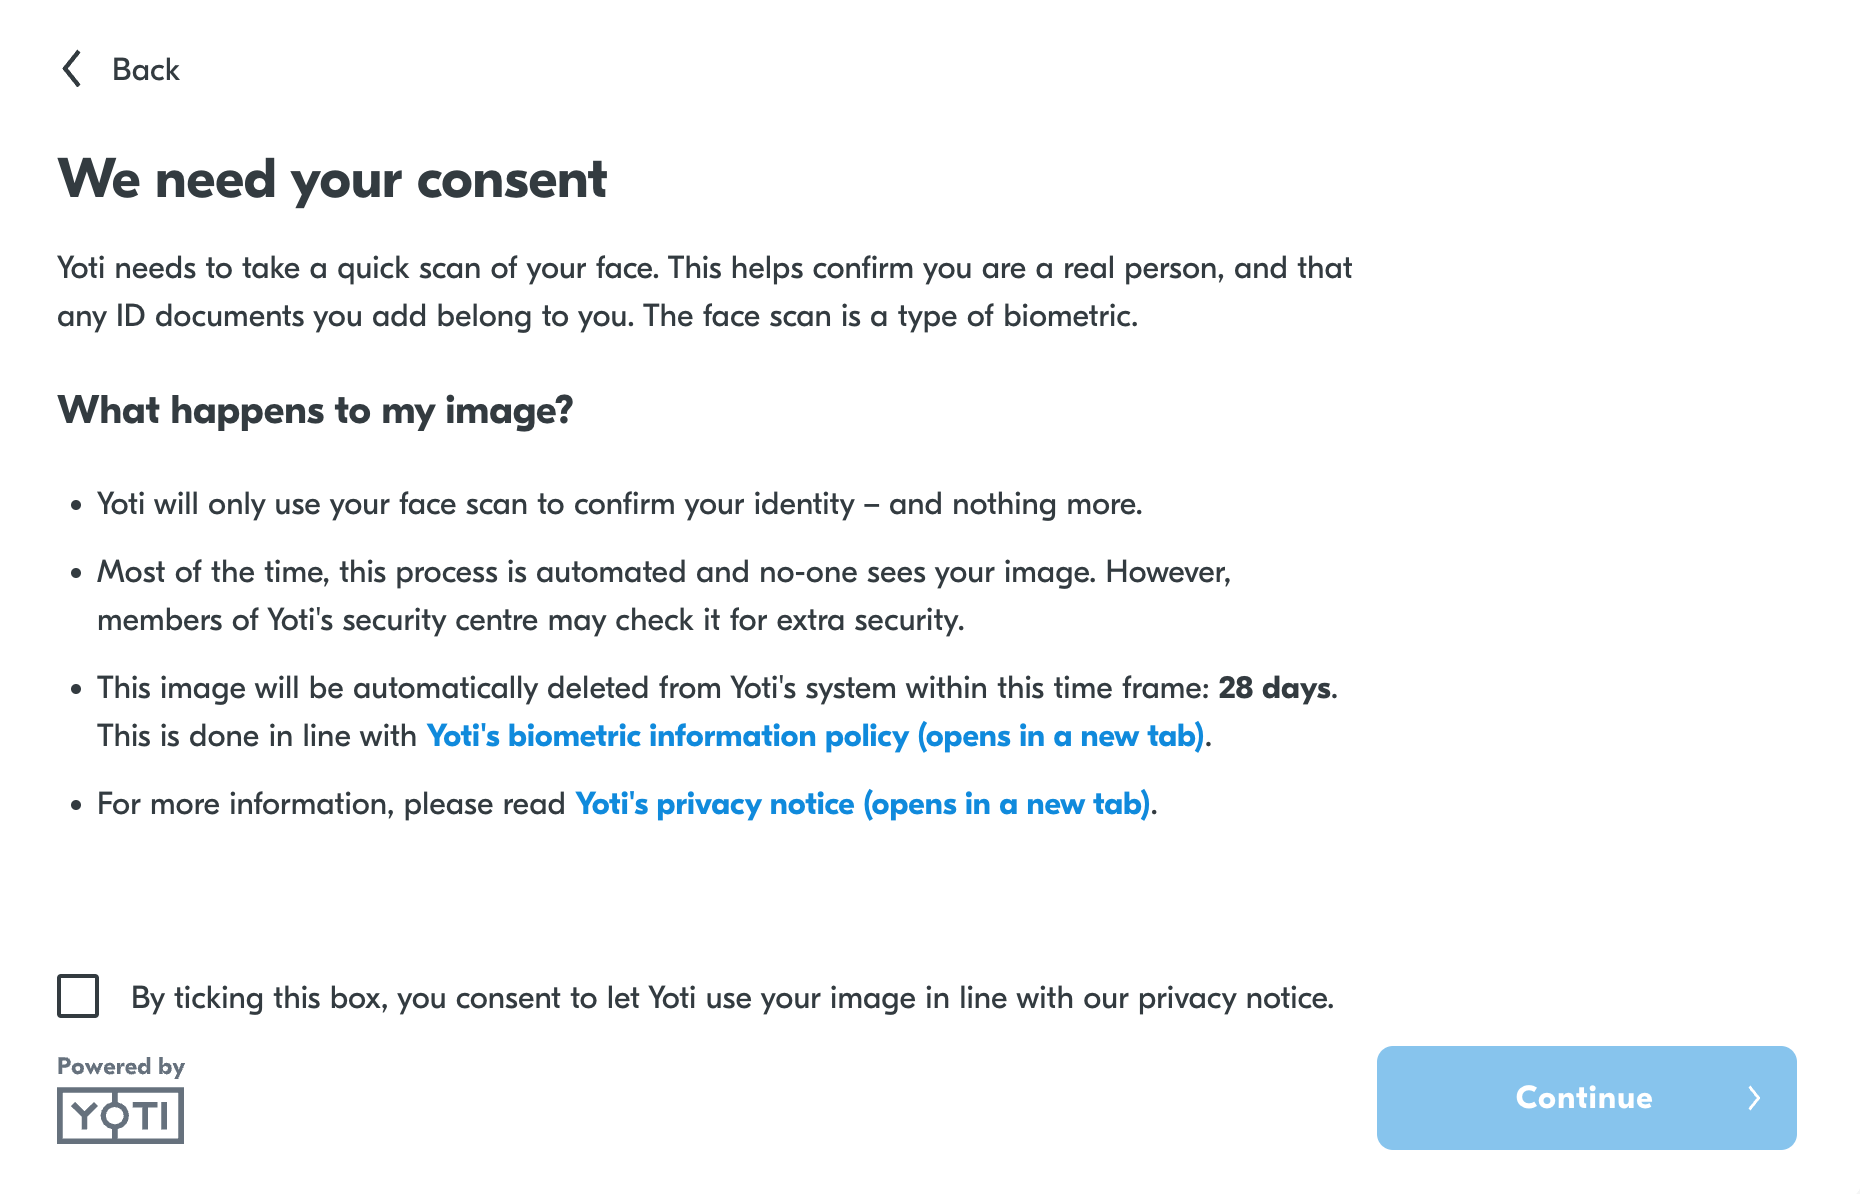The height and width of the screenshot is (1194, 1860).
Task: Click the bold "28 days" text
Action: (x=1275, y=688)
